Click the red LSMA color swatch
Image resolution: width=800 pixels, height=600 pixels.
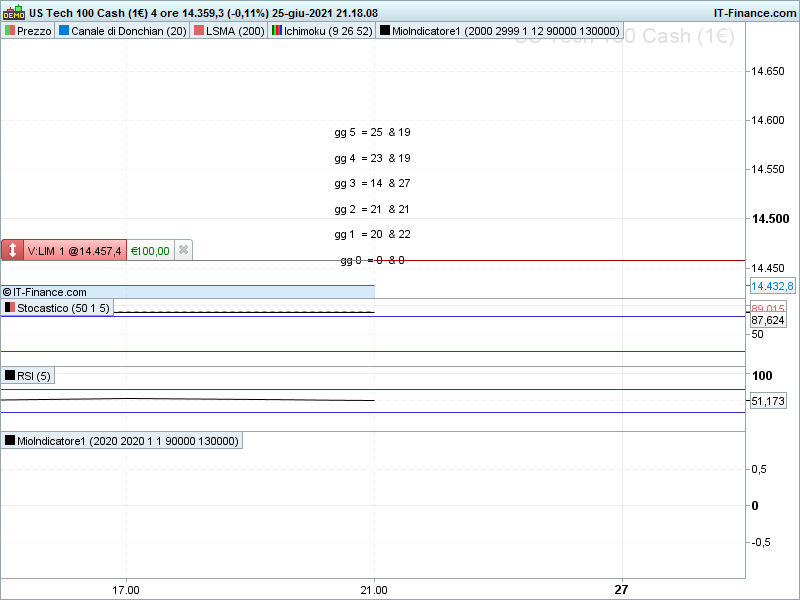pyautogui.click(x=199, y=31)
